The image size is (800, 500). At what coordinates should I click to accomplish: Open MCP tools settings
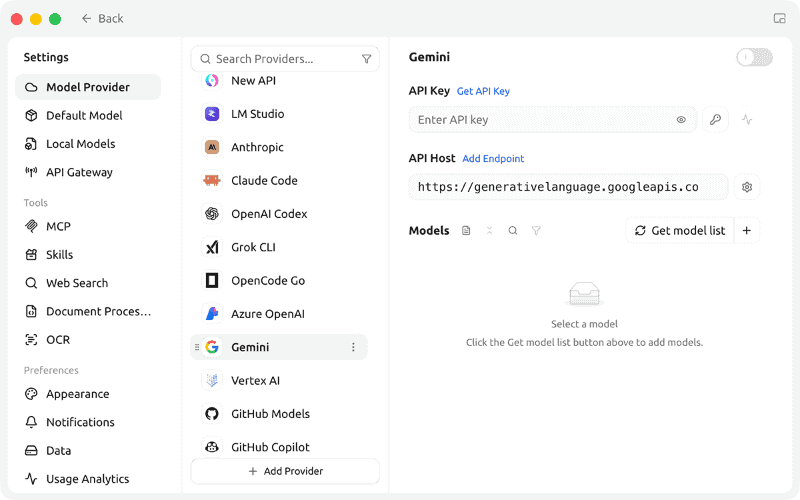coord(88,227)
